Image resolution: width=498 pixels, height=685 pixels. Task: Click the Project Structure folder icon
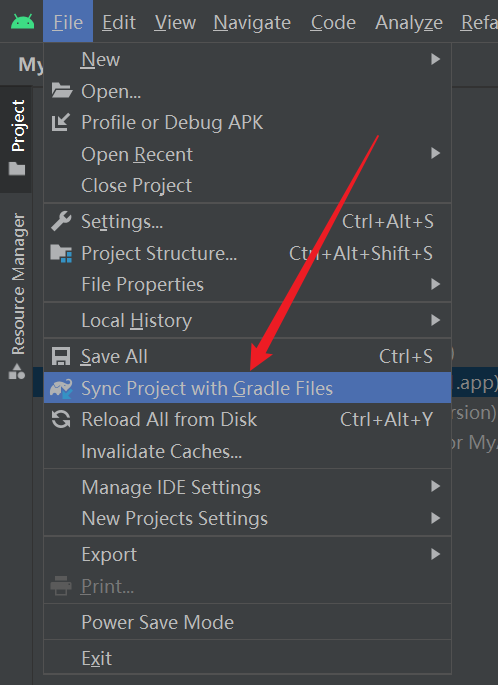pyautogui.click(x=61, y=253)
